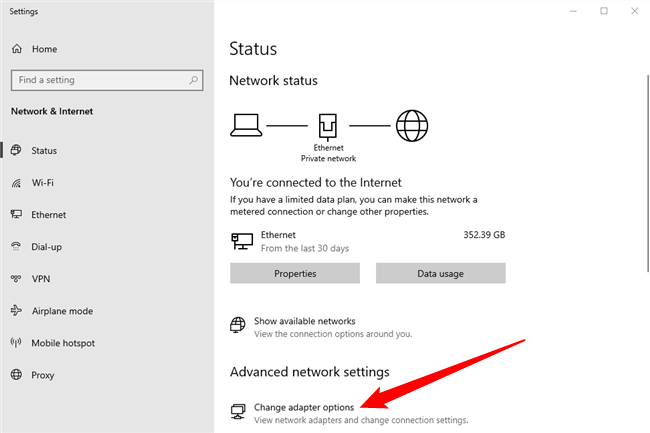Open the Wi-Fi settings page
This screenshot has height=433, width=650.
pyautogui.click(x=43, y=183)
